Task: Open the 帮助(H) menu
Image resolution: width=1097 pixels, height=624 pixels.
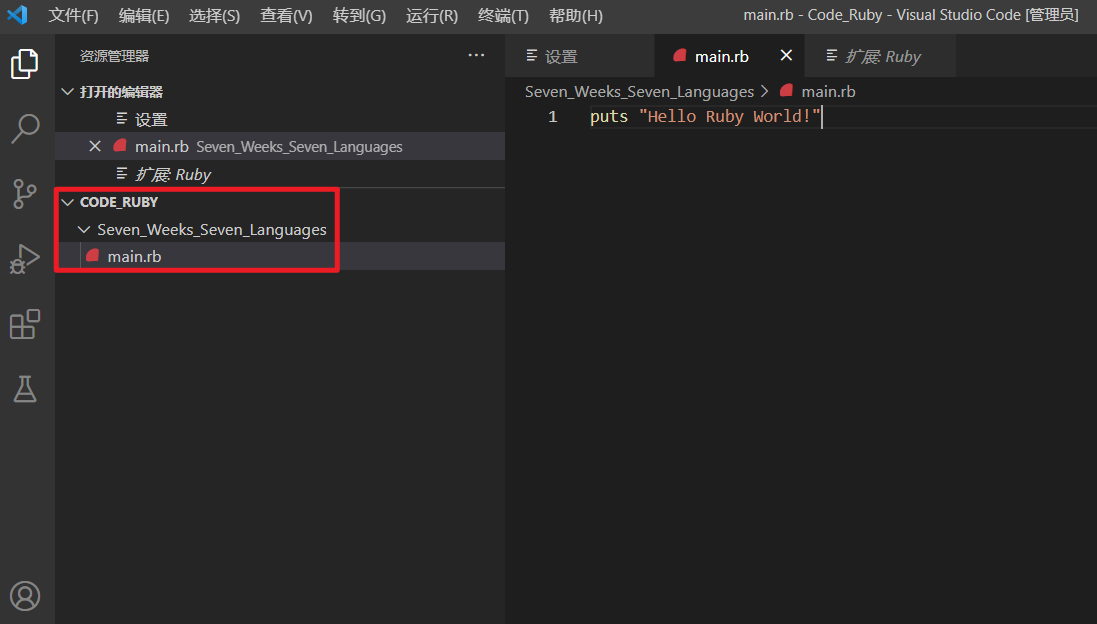Action: tap(576, 15)
